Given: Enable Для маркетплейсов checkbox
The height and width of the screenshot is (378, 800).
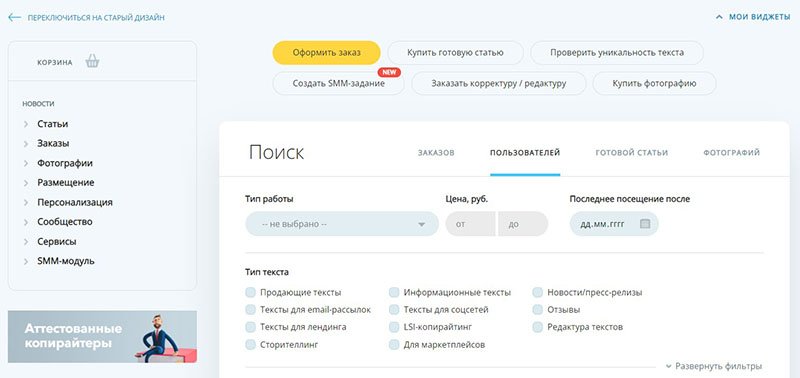Looking at the screenshot, I should point(394,344).
